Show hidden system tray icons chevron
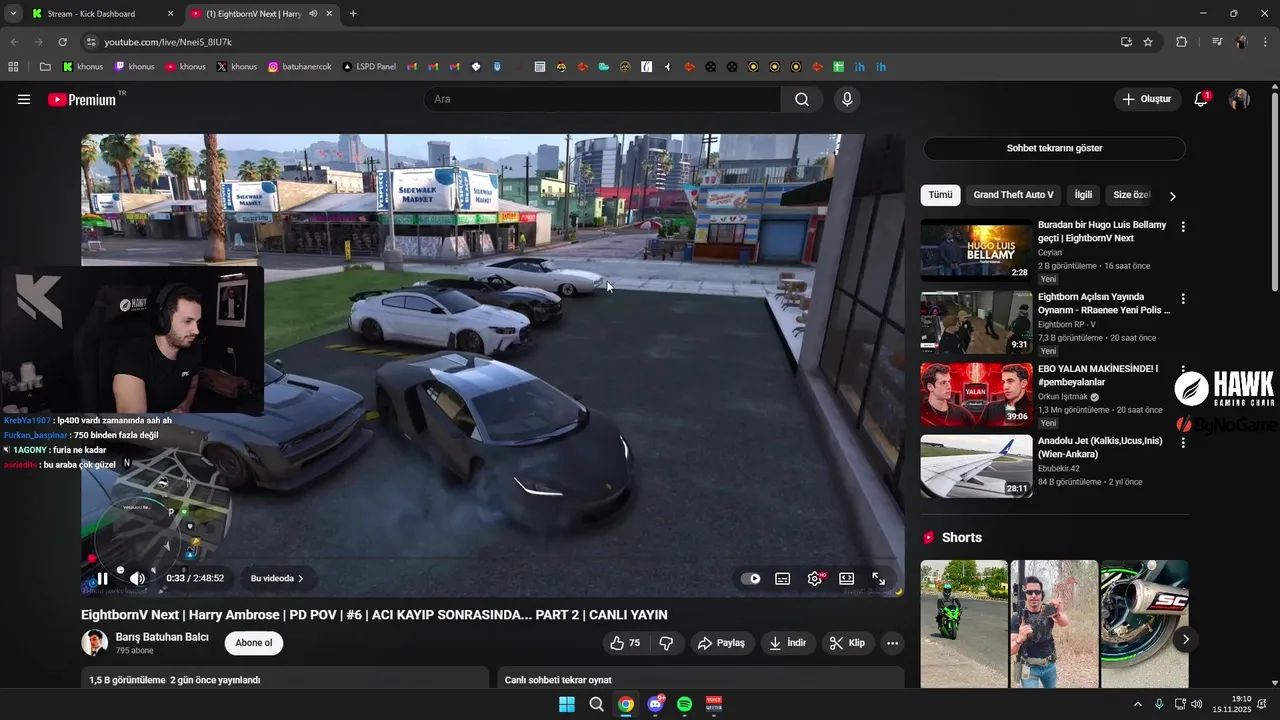 click(x=1137, y=704)
